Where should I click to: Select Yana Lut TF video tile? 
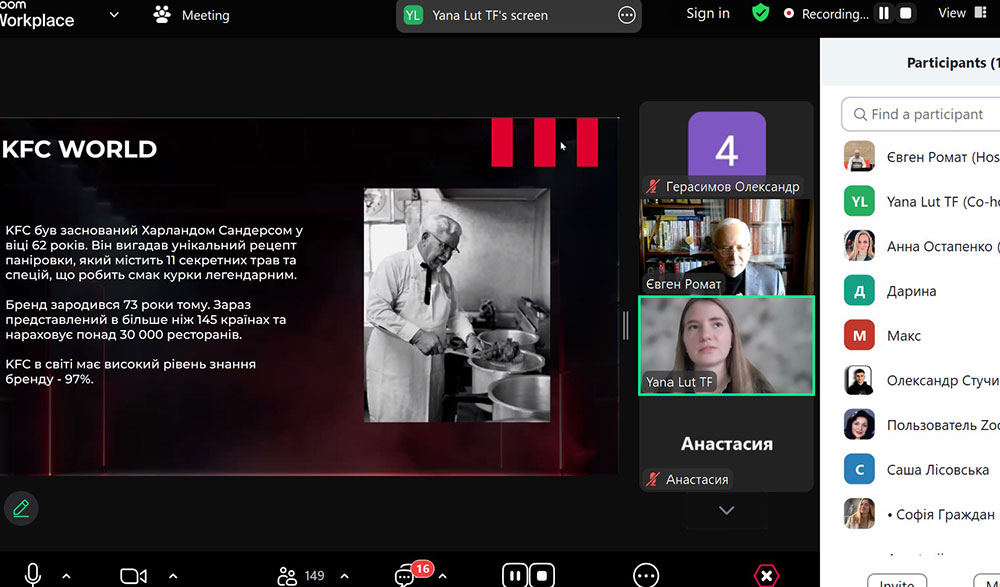[726, 345]
